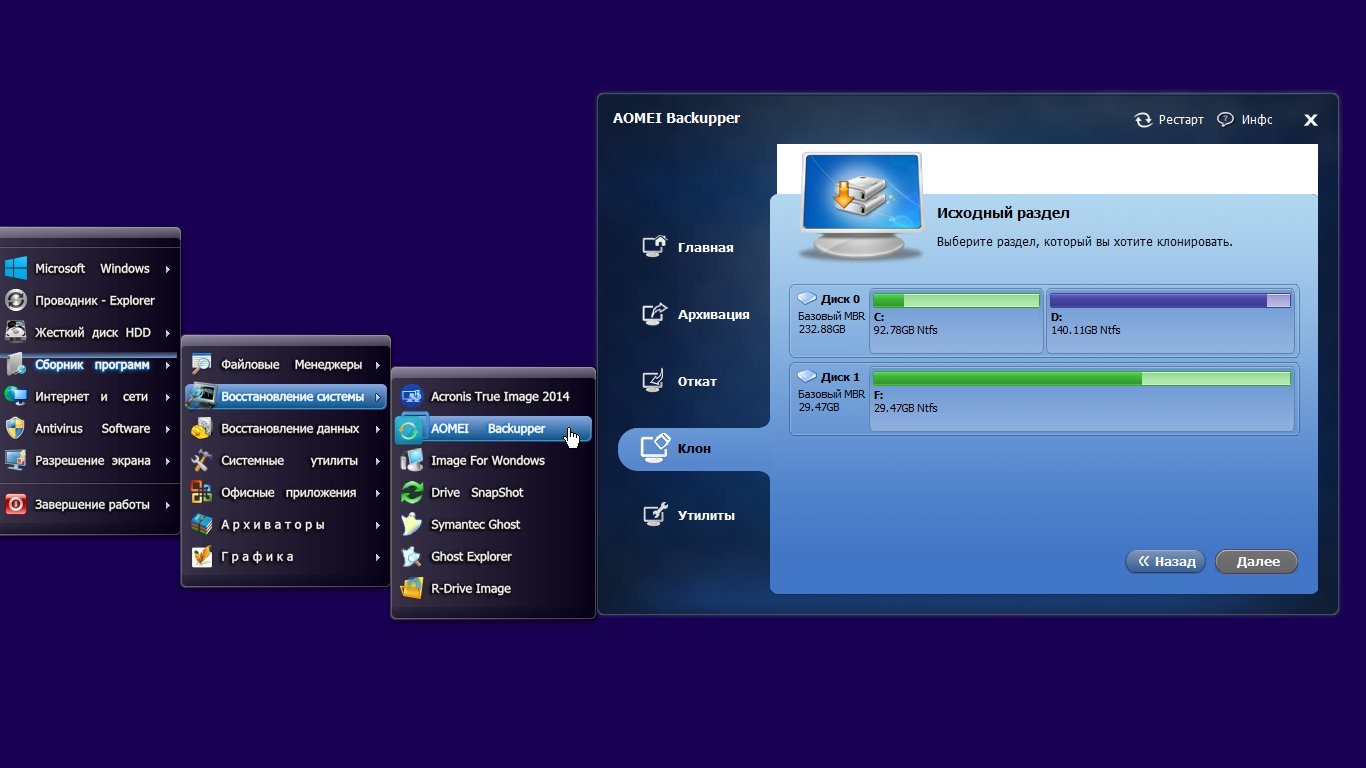Click the computer backup illustration
Image resolution: width=1366 pixels, height=768 pixels.
coord(861,205)
